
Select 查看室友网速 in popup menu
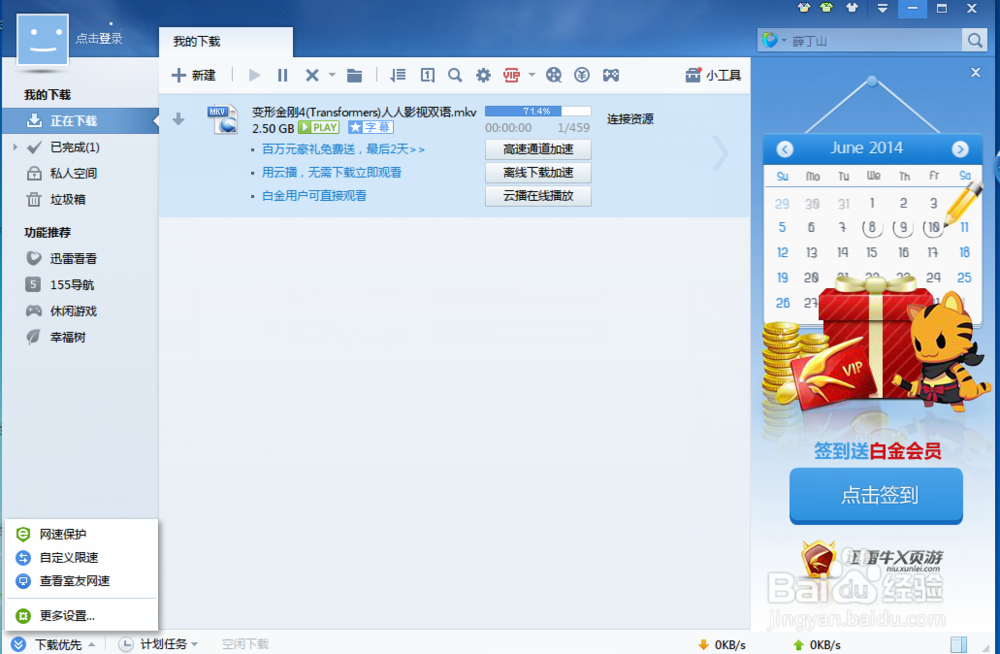click(82, 581)
